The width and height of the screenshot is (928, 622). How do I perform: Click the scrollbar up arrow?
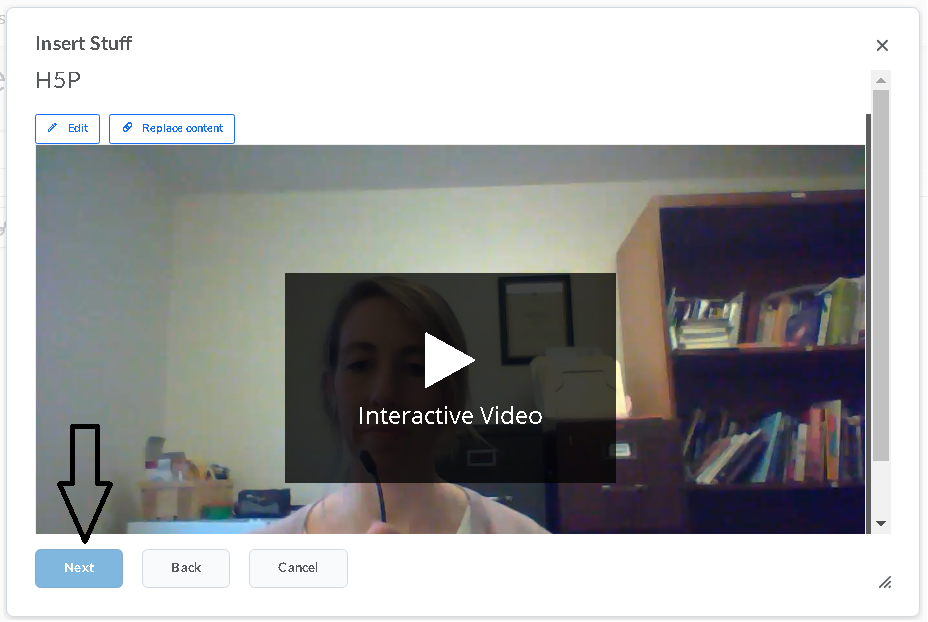pyautogui.click(x=881, y=80)
